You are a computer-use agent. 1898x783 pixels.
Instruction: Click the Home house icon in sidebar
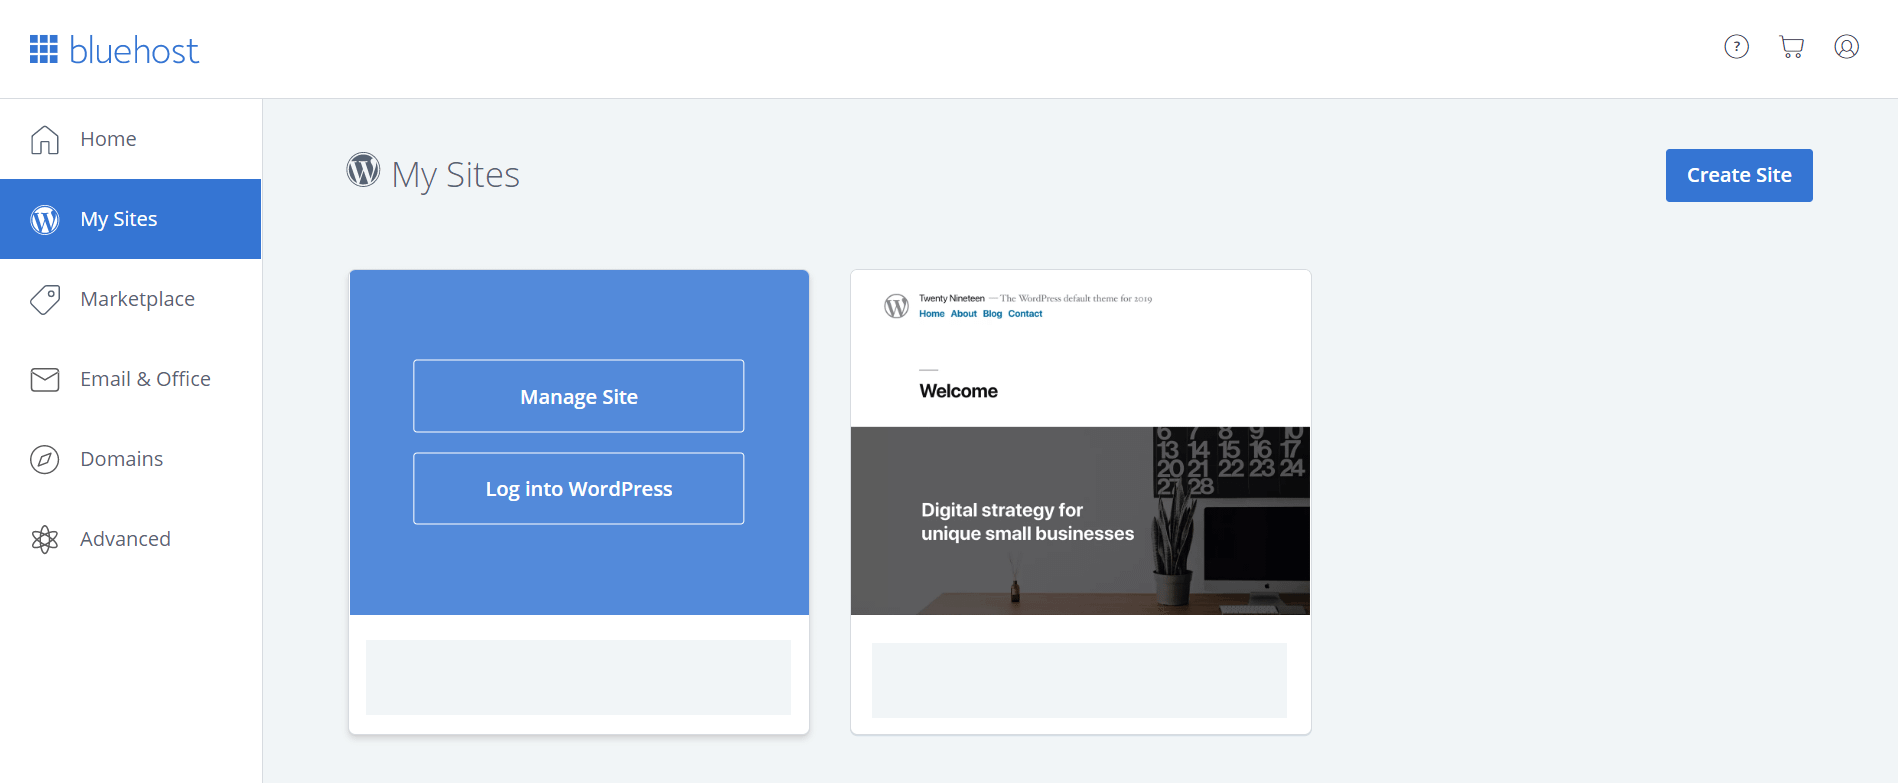(45, 140)
